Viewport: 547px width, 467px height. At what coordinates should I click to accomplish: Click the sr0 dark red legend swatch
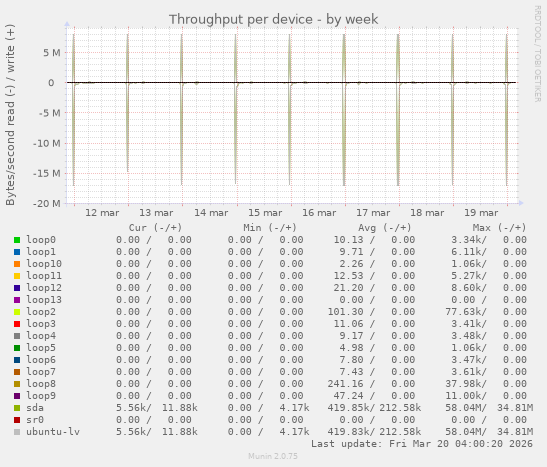point(17,420)
